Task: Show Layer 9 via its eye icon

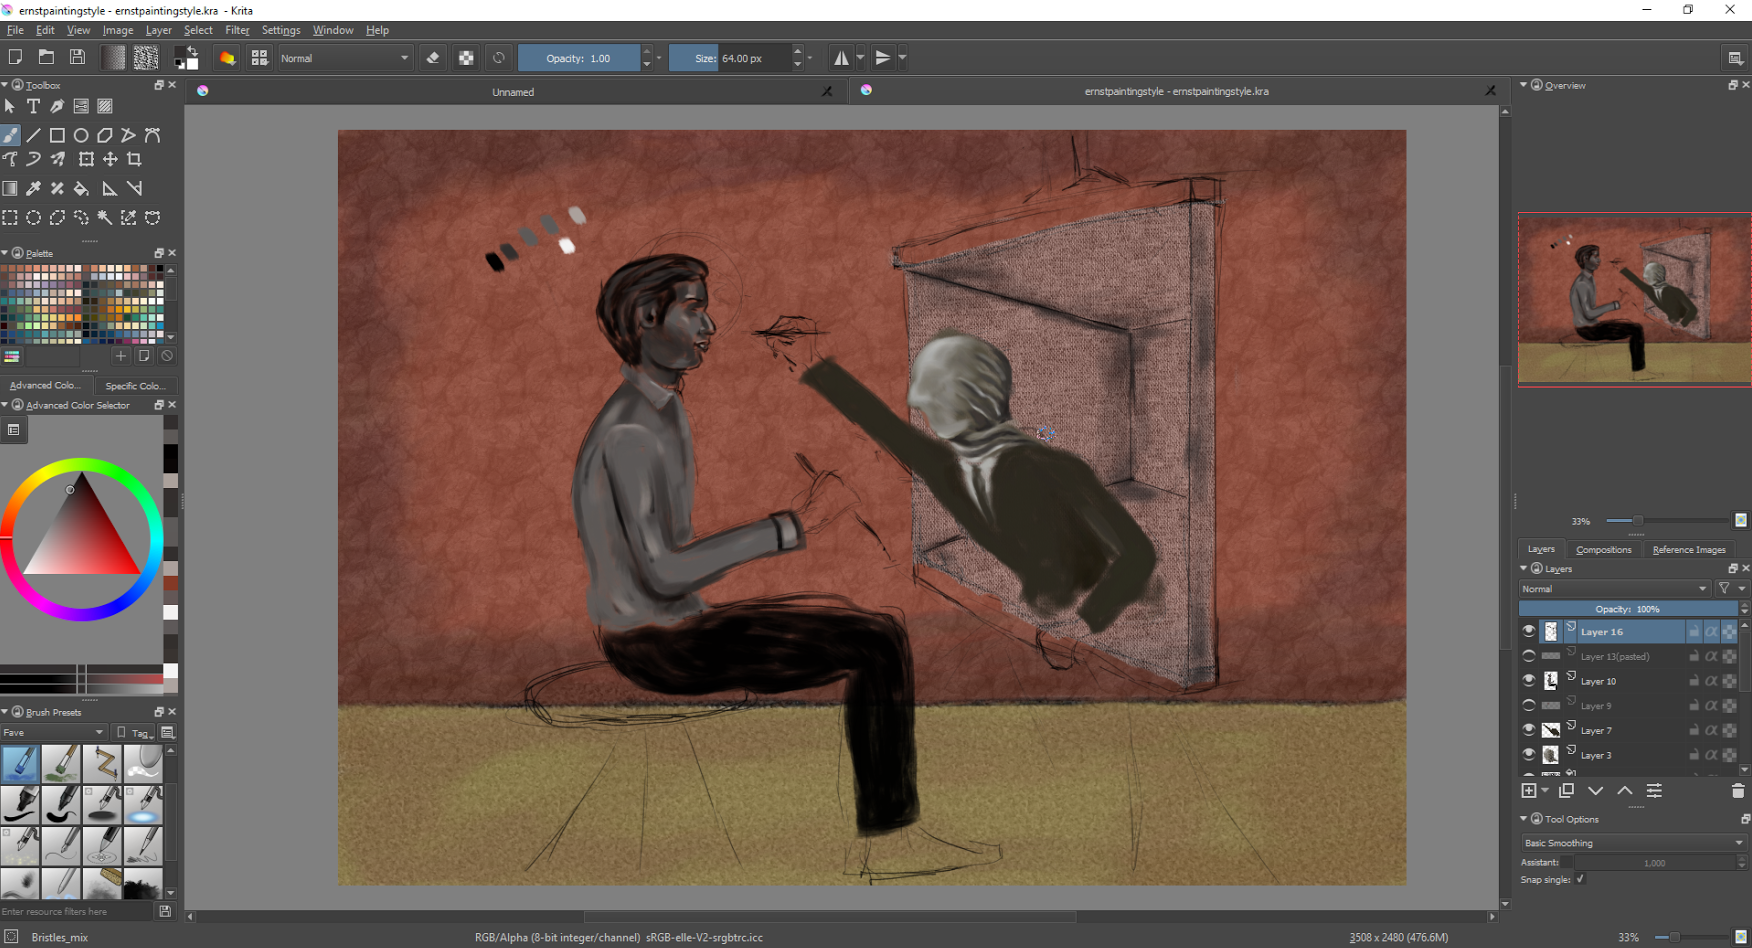Action: 1529,705
